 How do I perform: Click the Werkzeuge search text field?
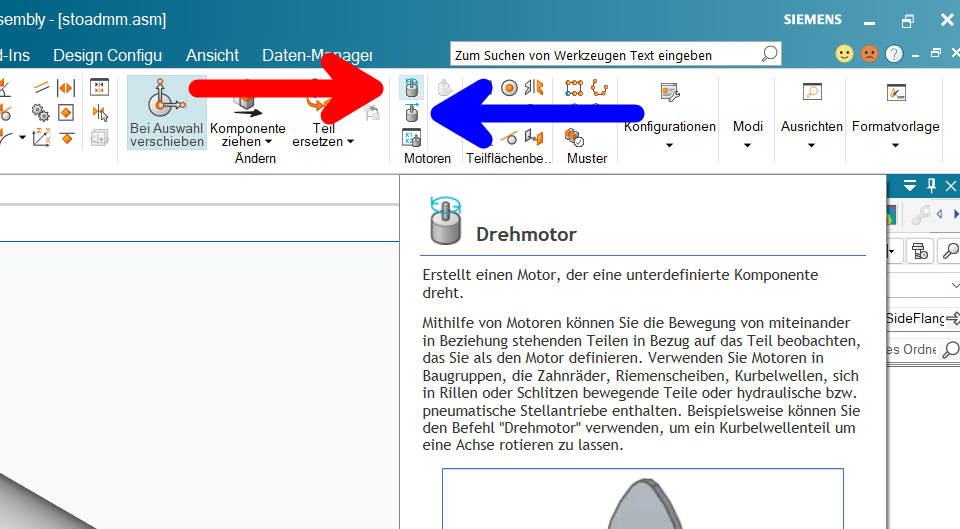(x=606, y=55)
